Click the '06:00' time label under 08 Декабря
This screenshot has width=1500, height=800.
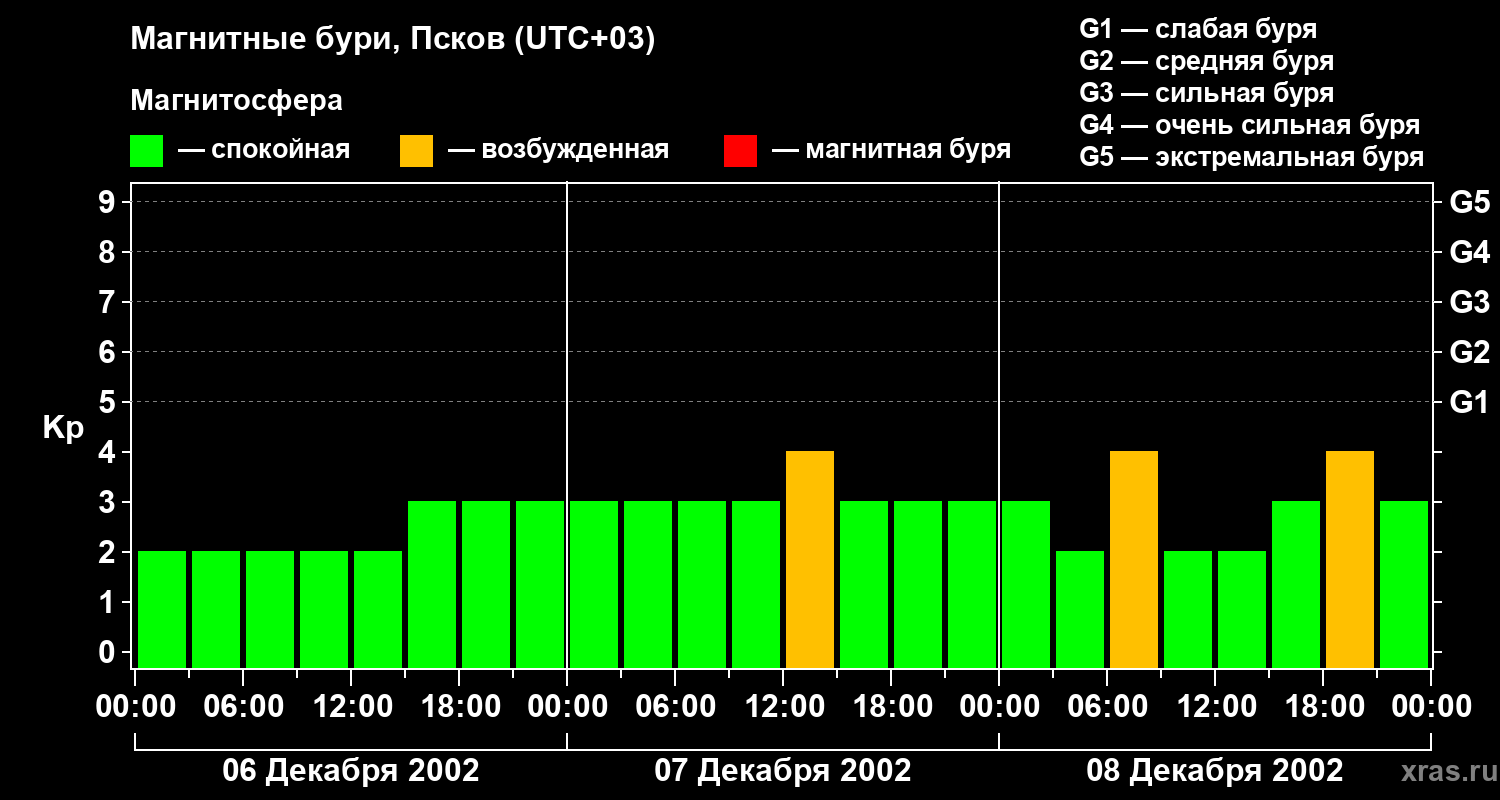1107,707
